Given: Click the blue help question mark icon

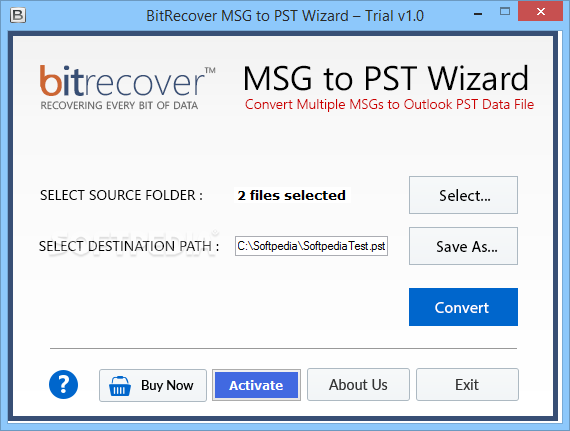Looking at the screenshot, I should tap(63, 384).
